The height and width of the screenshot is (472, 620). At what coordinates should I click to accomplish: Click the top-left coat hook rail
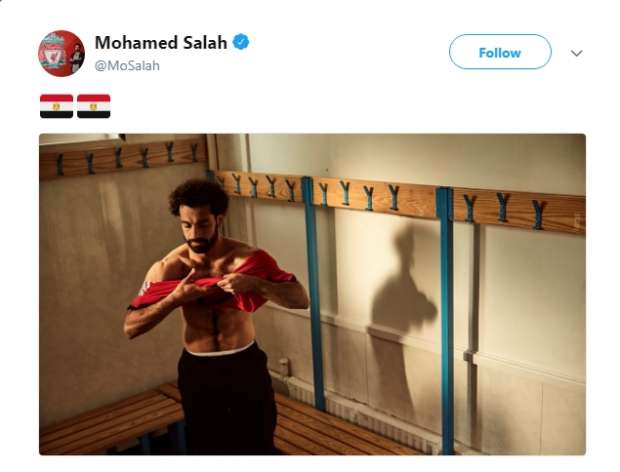coord(123,157)
